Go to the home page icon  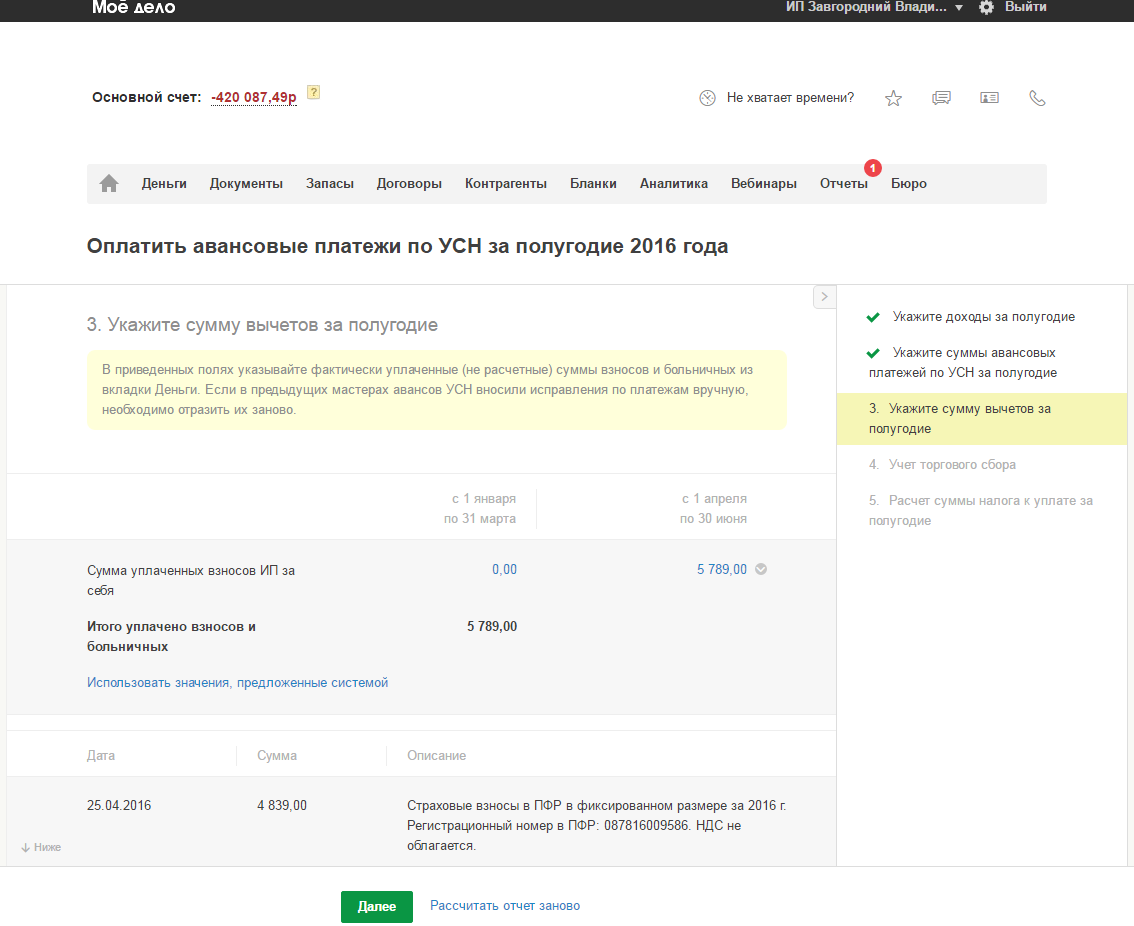pos(109,184)
